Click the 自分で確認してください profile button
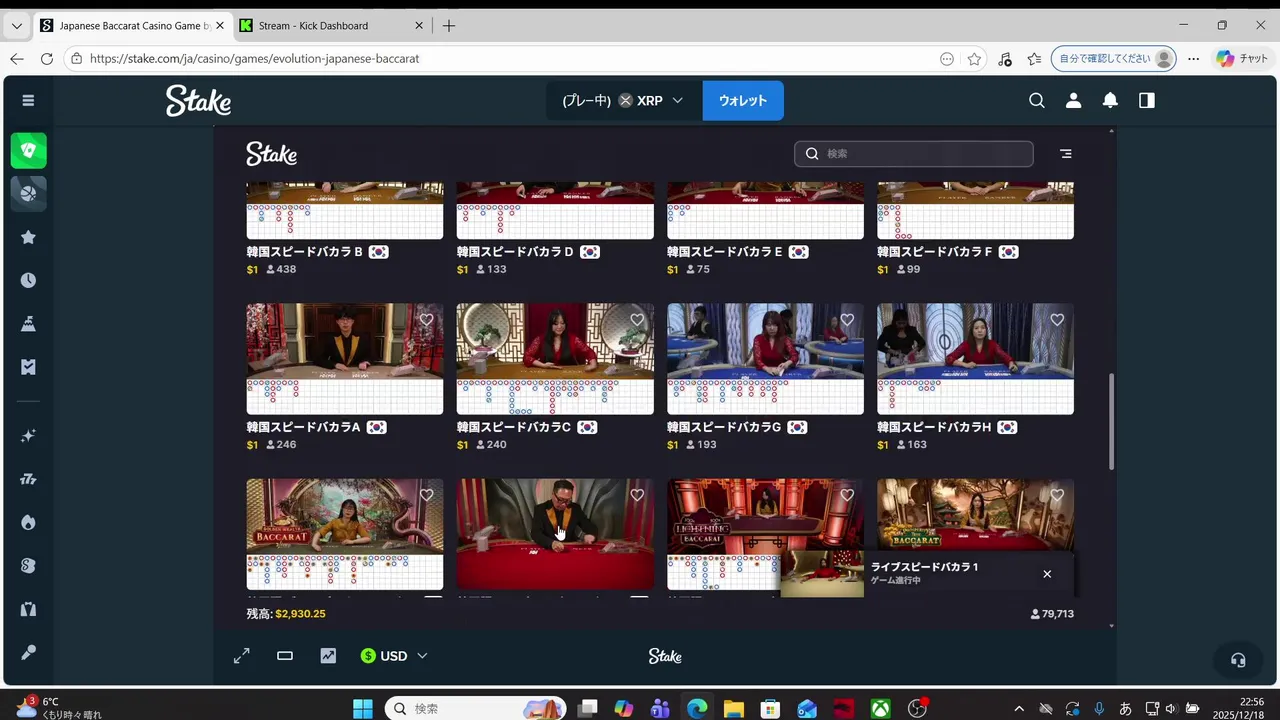1280x720 pixels. coord(1114,59)
